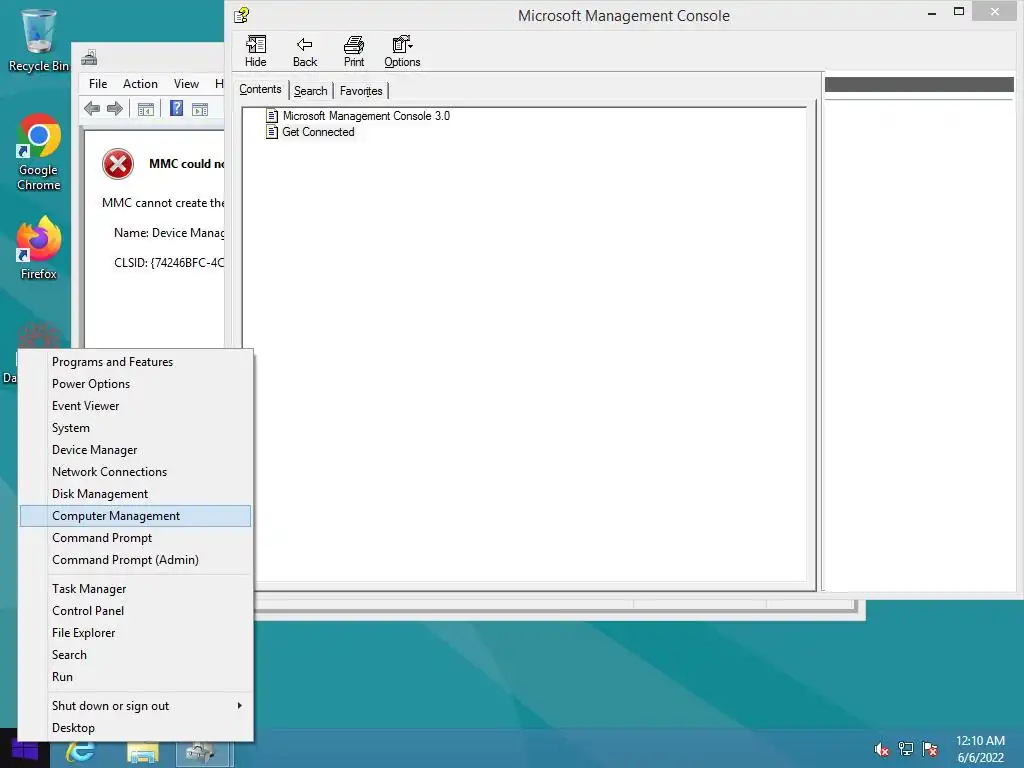The height and width of the screenshot is (768, 1024).
Task: Select the Firefox desktop shortcut
Action: [39, 248]
